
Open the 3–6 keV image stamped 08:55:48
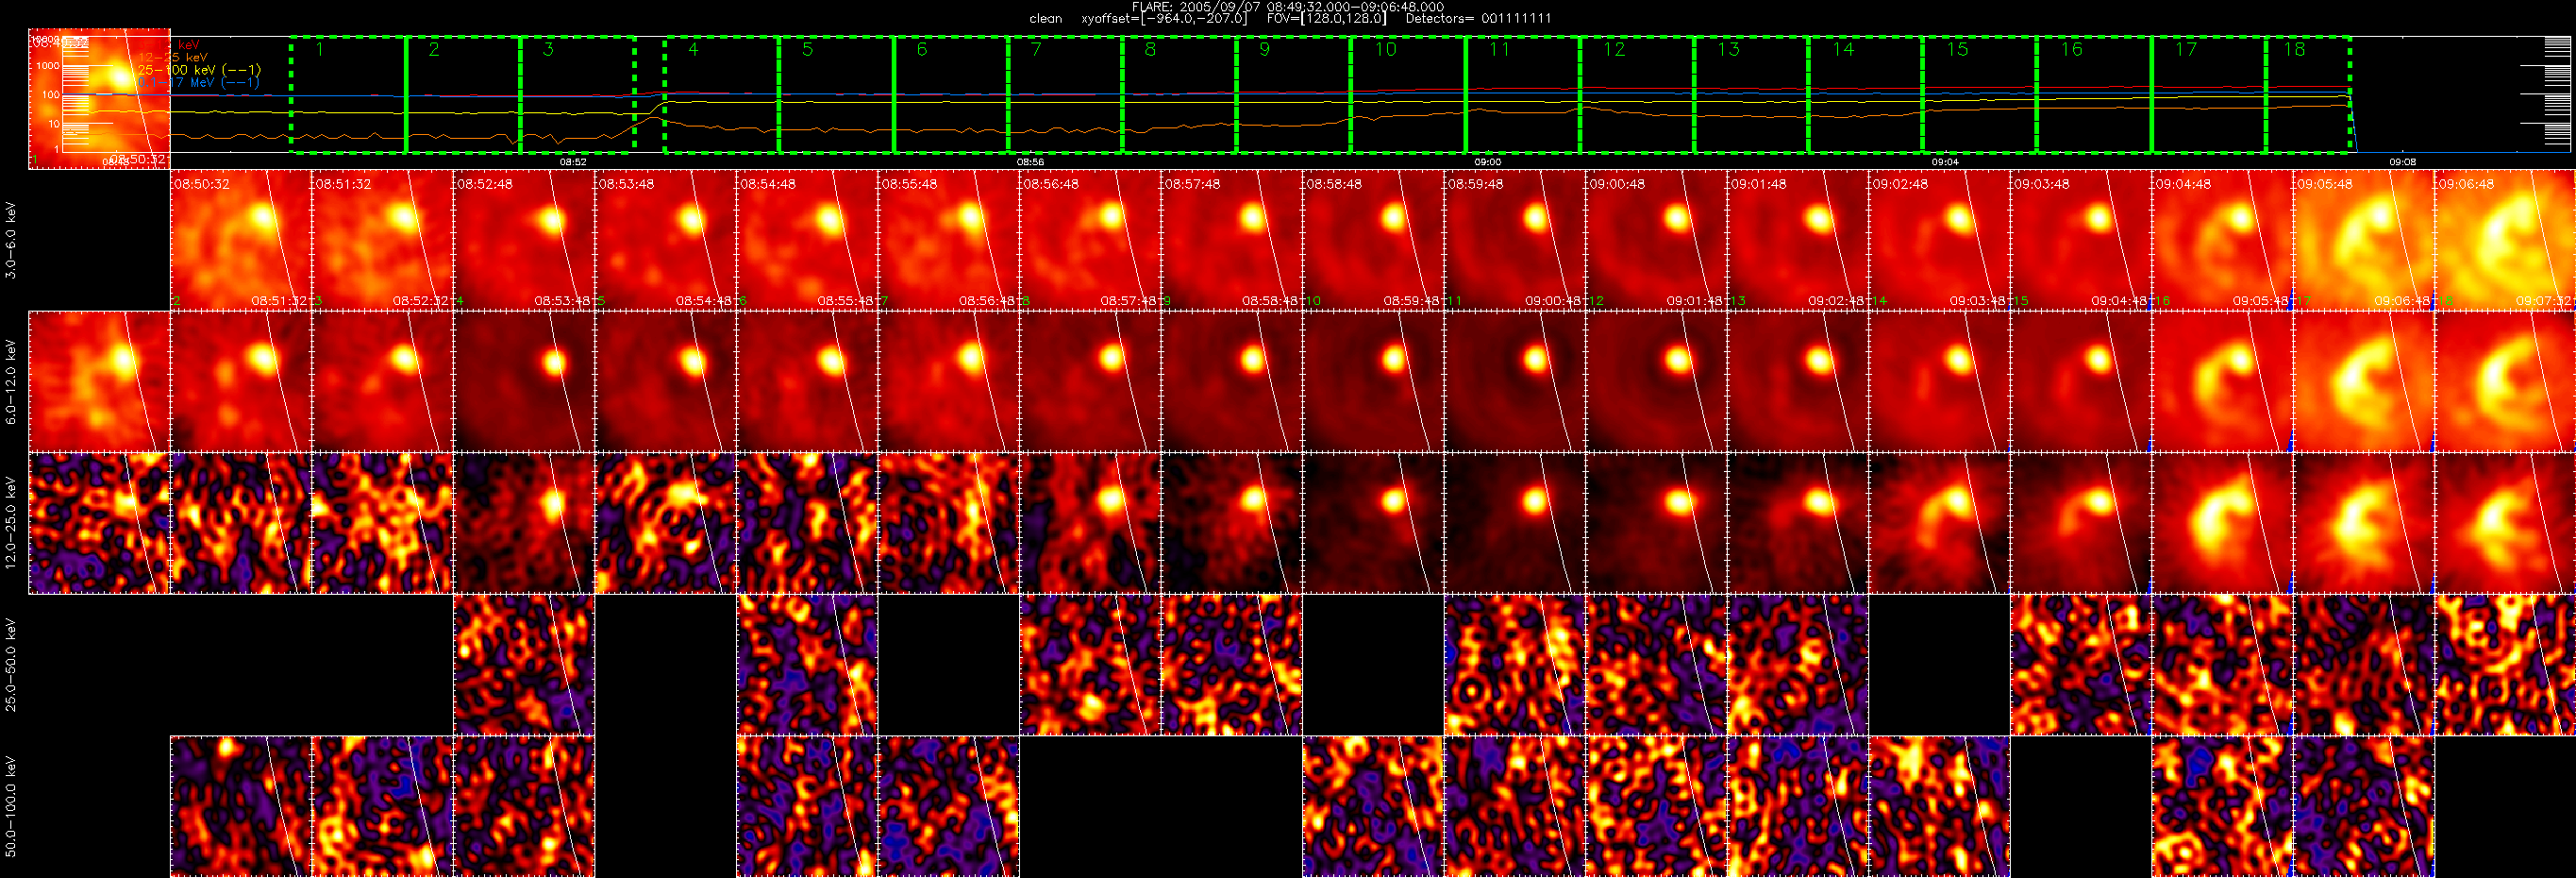(949, 240)
